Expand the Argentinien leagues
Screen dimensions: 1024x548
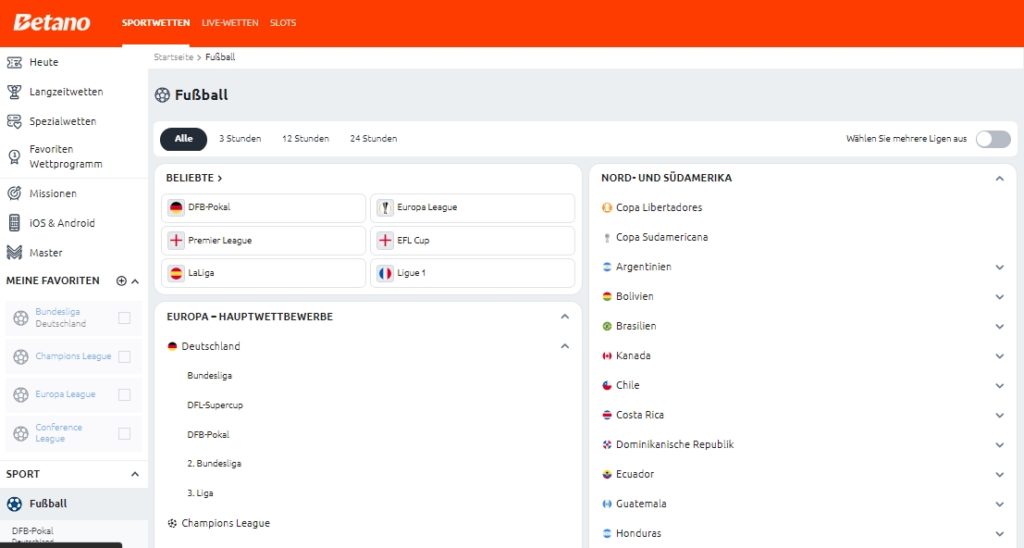pyautogui.click(x=999, y=267)
